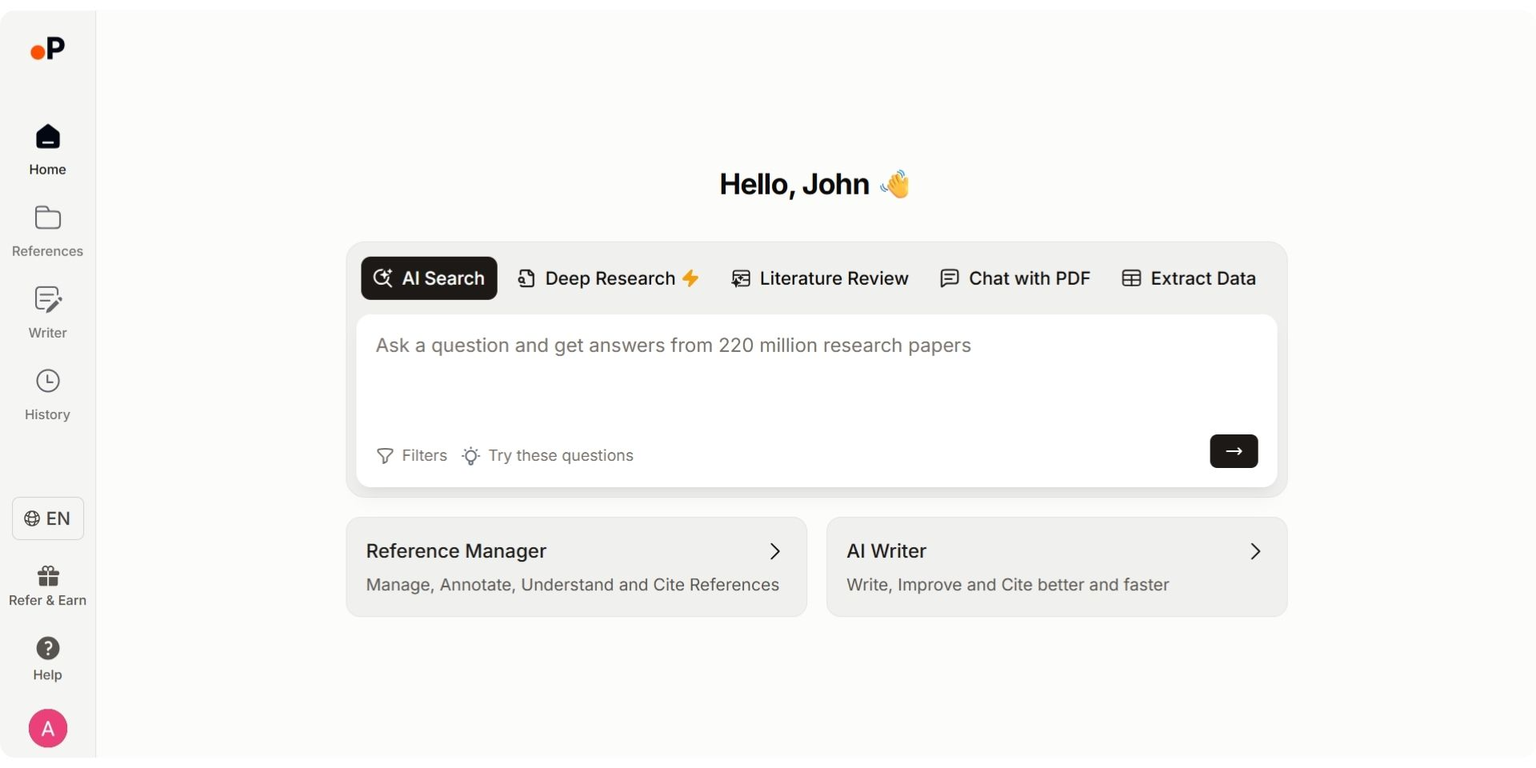Switch to the Chat with PDF tab
The width and height of the screenshot is (1536, 768).
tap(1015, 278)
